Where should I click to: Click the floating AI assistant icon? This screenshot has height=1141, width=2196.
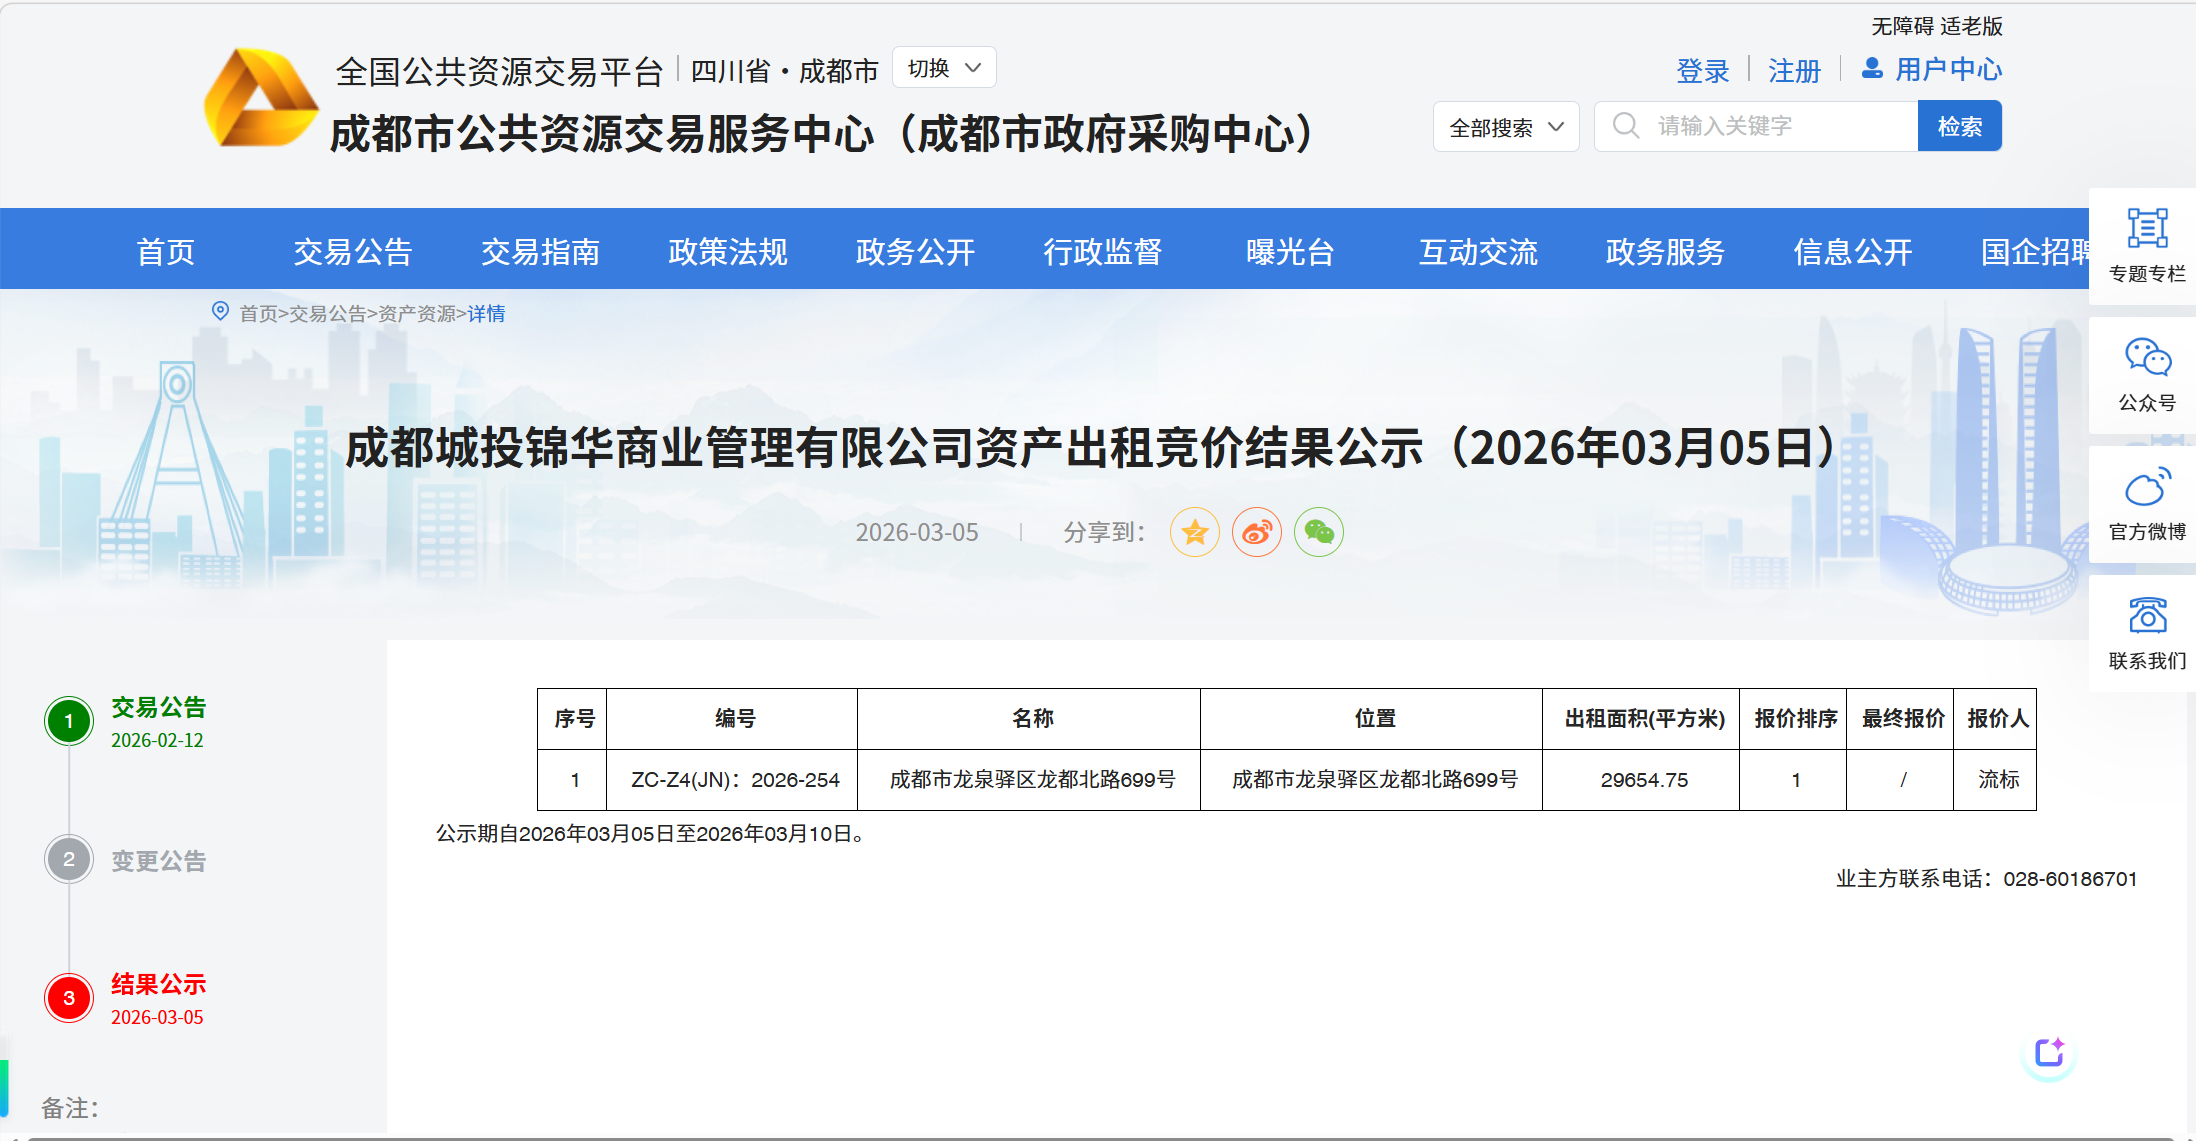tap(2049, 1053)
